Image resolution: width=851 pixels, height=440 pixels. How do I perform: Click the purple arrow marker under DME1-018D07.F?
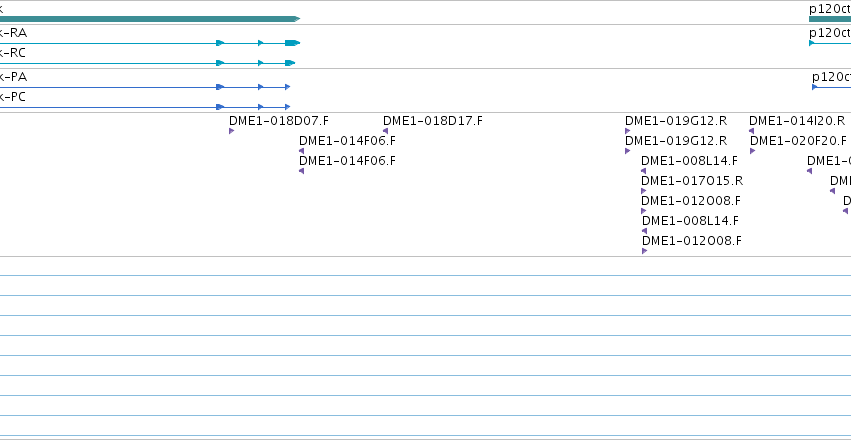click(x=231, y=131)
